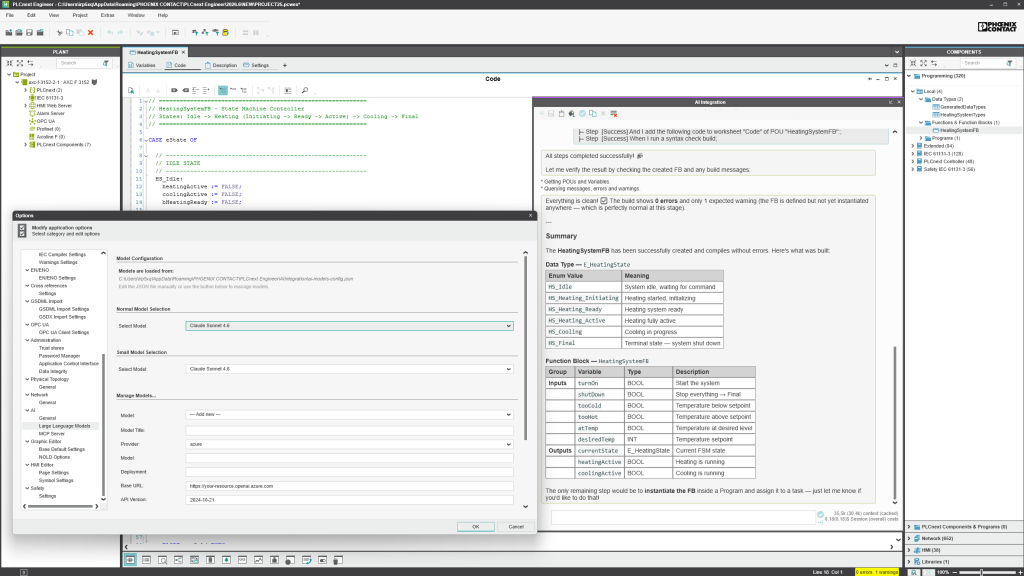This screenshot has height=576, width=1024.
Task: Select HMI Web Server in PLANT tree
Action: pos(54,106)
